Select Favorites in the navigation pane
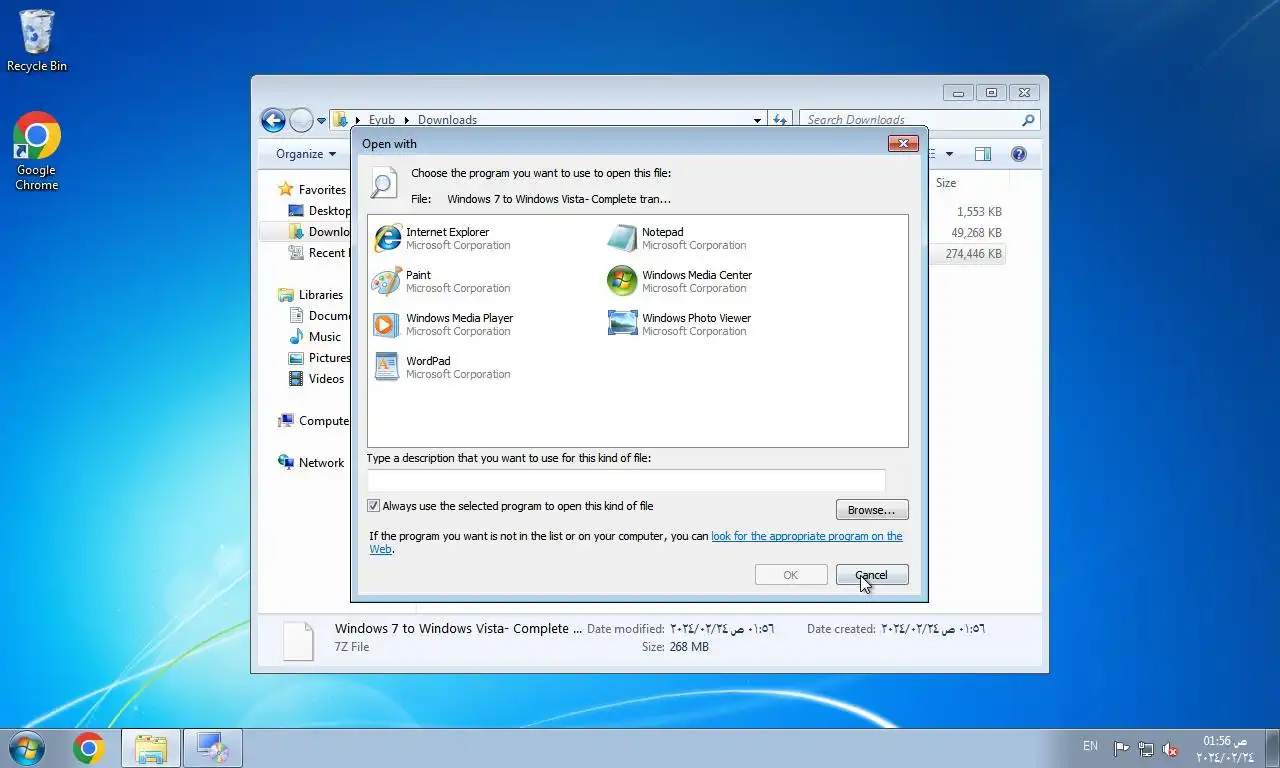This screenshot has width=1280, height=768. pos(312,190)
